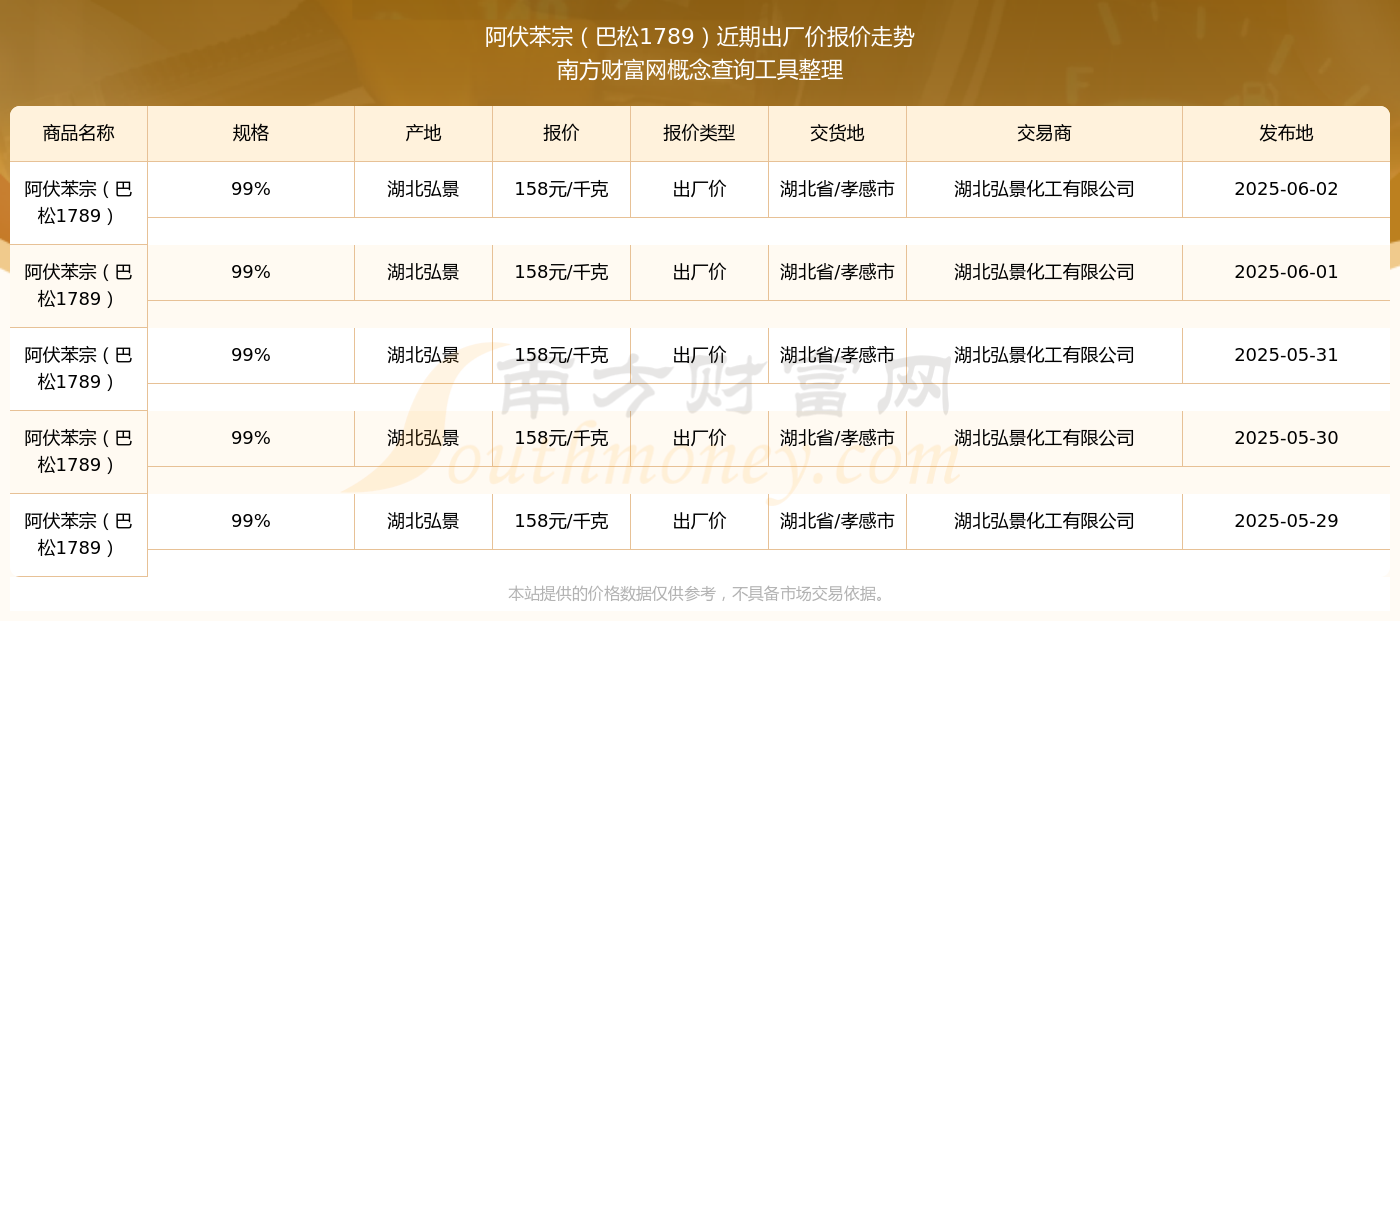
Task: Click the subtitle 南方财富网概念查询工具整理
Action: [x=700, y=70]
